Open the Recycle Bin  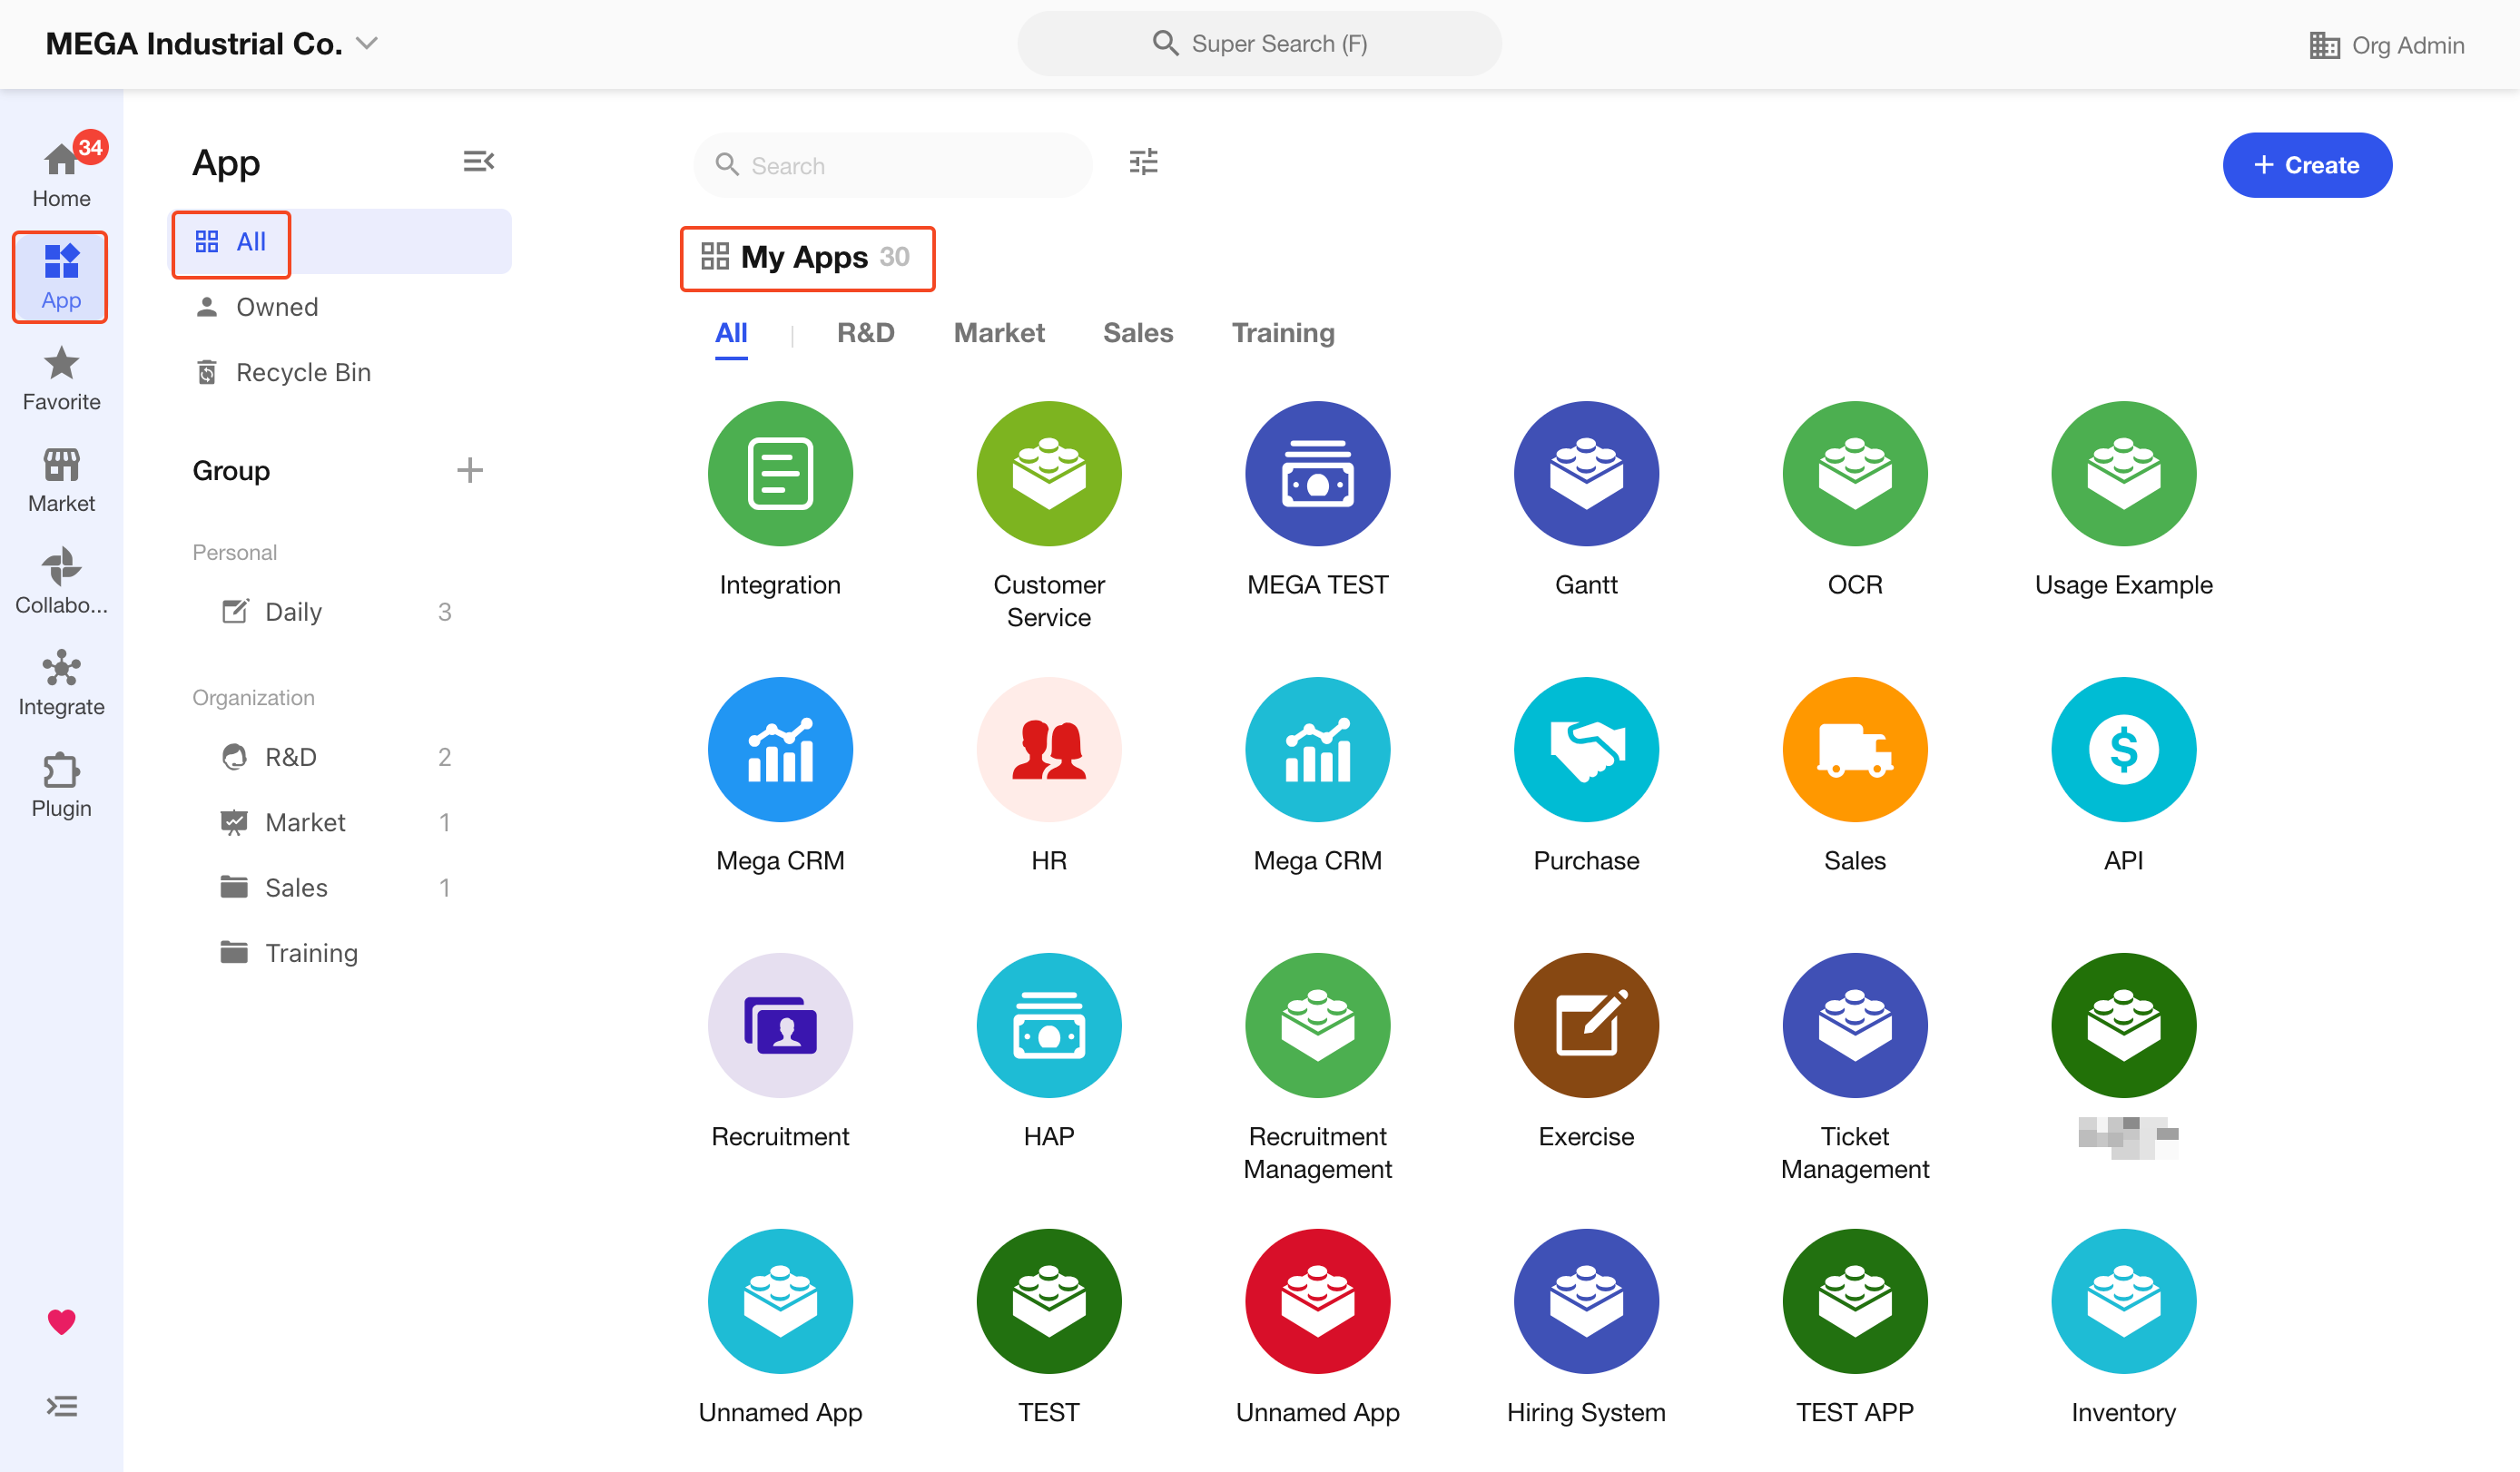303,372
